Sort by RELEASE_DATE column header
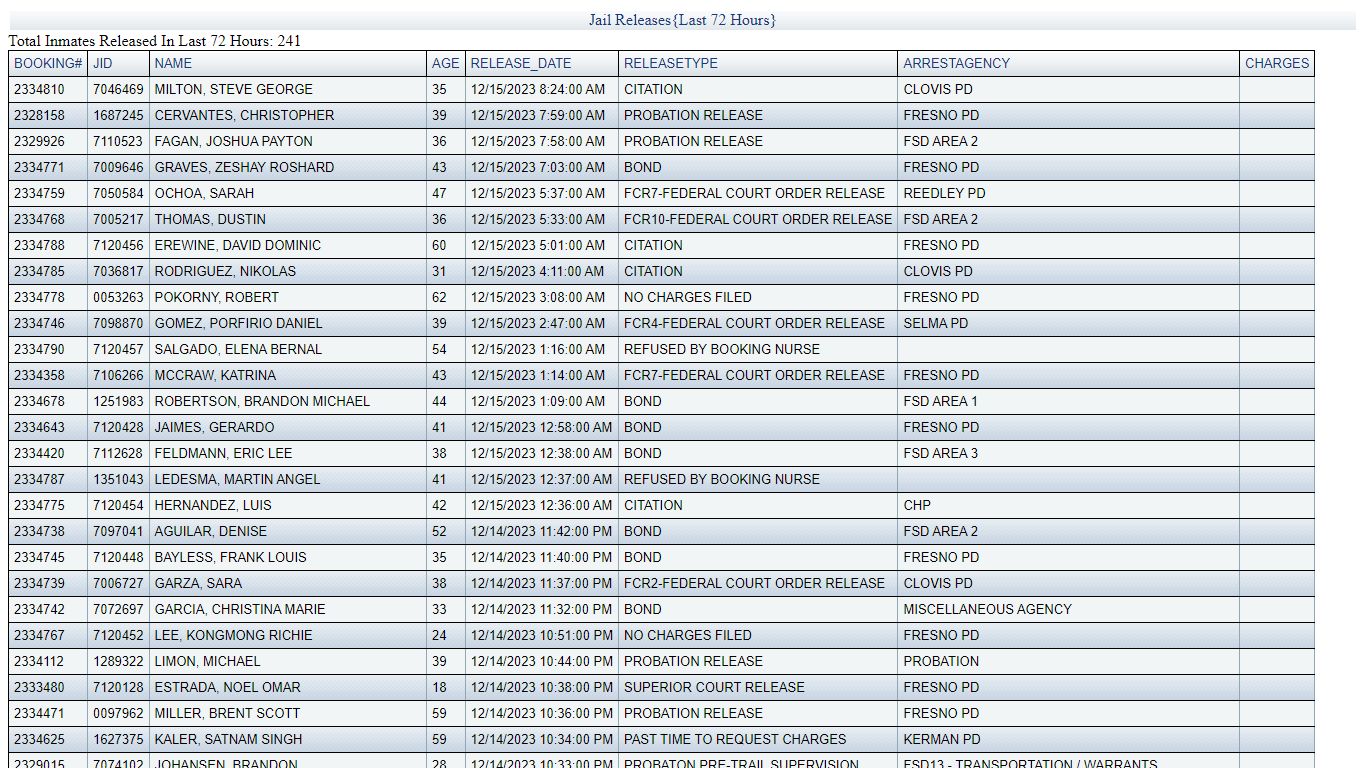 point(521,63)
